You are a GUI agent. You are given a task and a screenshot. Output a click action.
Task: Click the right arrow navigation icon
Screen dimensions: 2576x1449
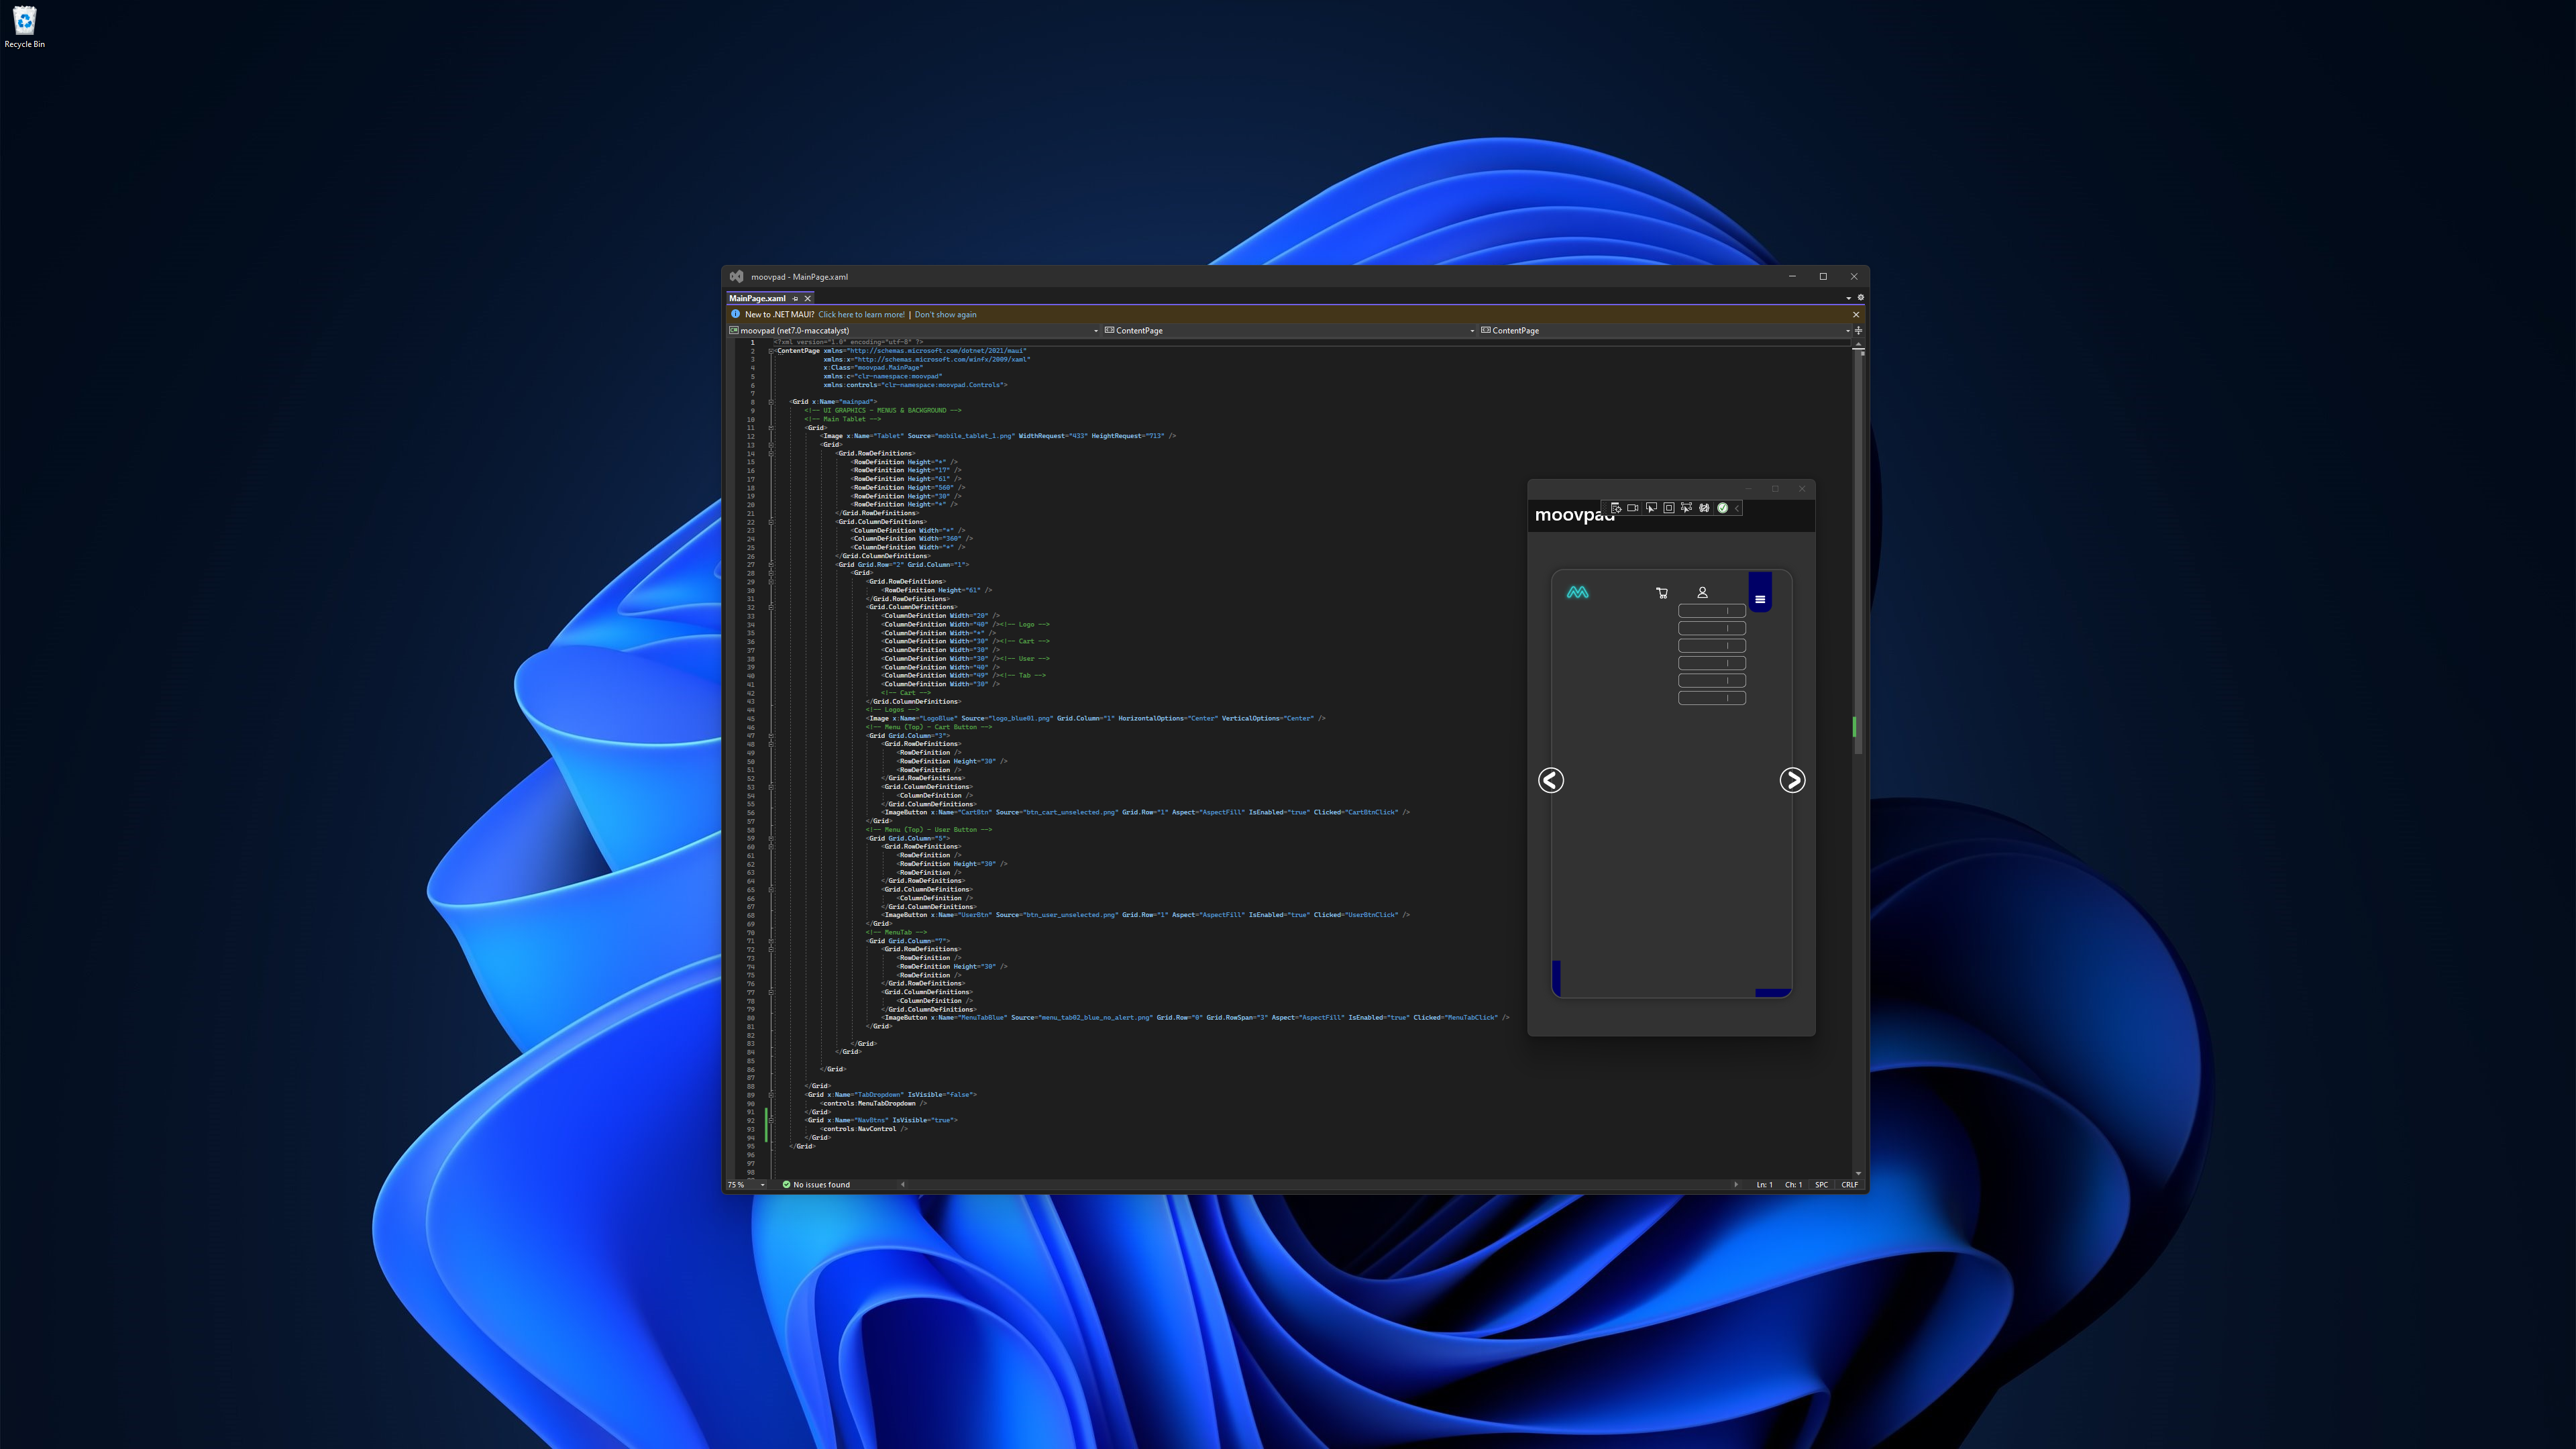tap(1792, 780)
